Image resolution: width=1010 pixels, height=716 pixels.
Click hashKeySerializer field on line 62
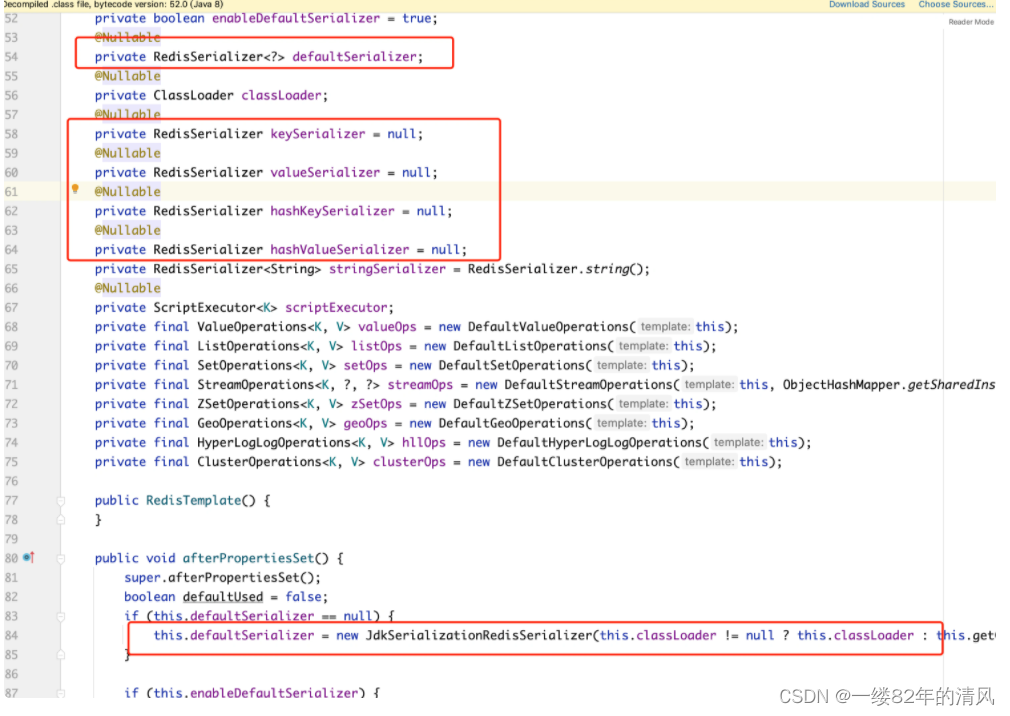(332, 211)
